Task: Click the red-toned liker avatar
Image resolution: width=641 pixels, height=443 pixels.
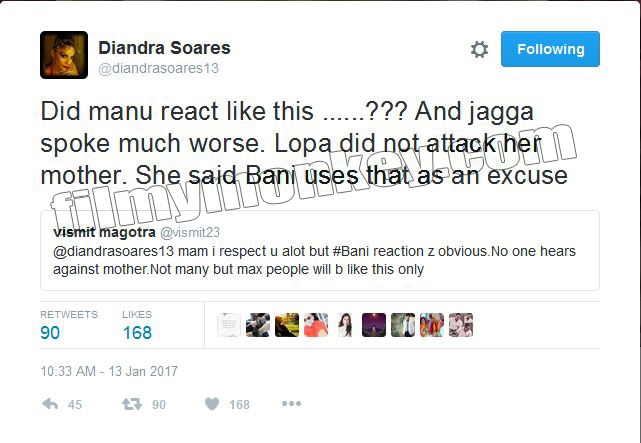Action: [x=316, y=325]
